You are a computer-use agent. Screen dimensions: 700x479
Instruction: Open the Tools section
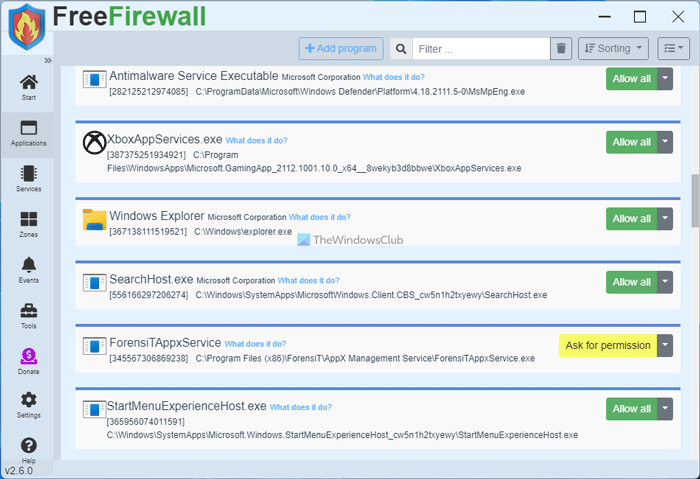[29, 316]
